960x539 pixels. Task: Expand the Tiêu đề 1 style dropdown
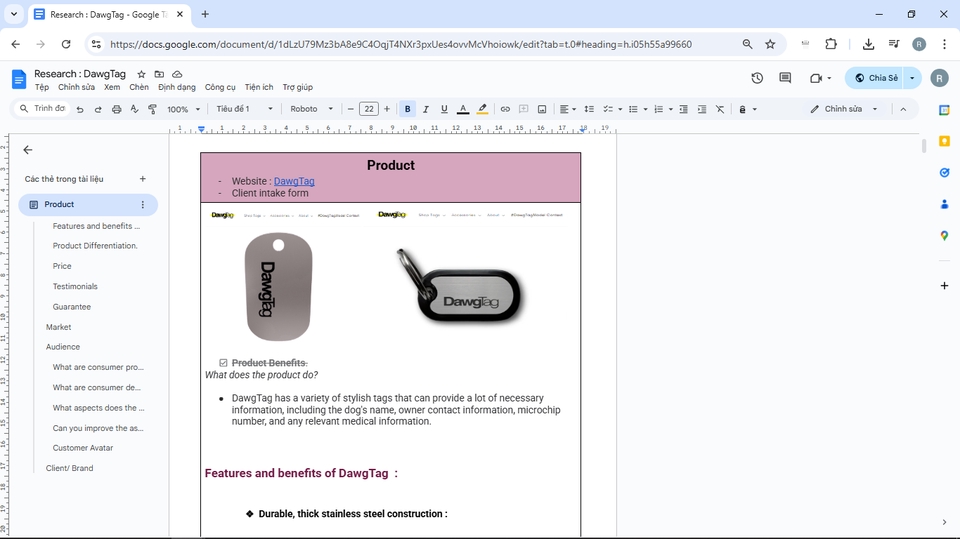(244, 109)
